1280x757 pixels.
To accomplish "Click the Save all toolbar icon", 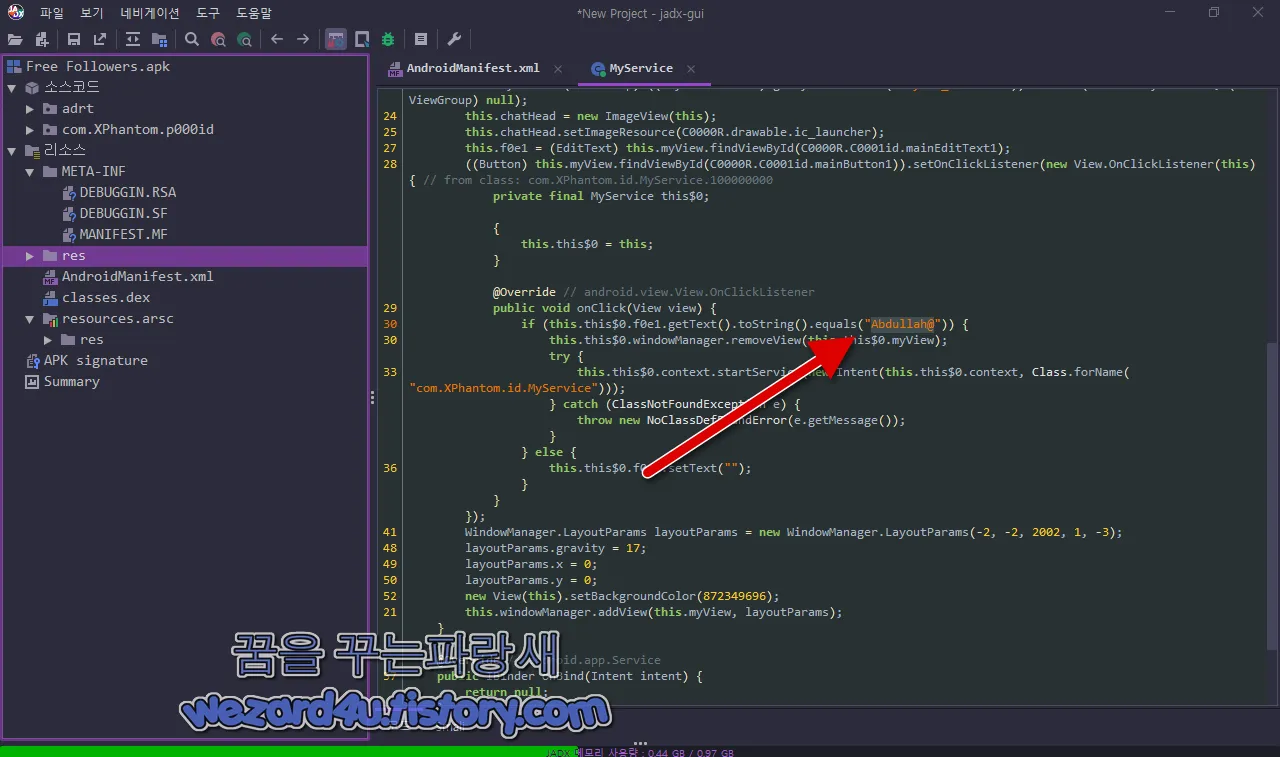I will click(x=74, y=39).
